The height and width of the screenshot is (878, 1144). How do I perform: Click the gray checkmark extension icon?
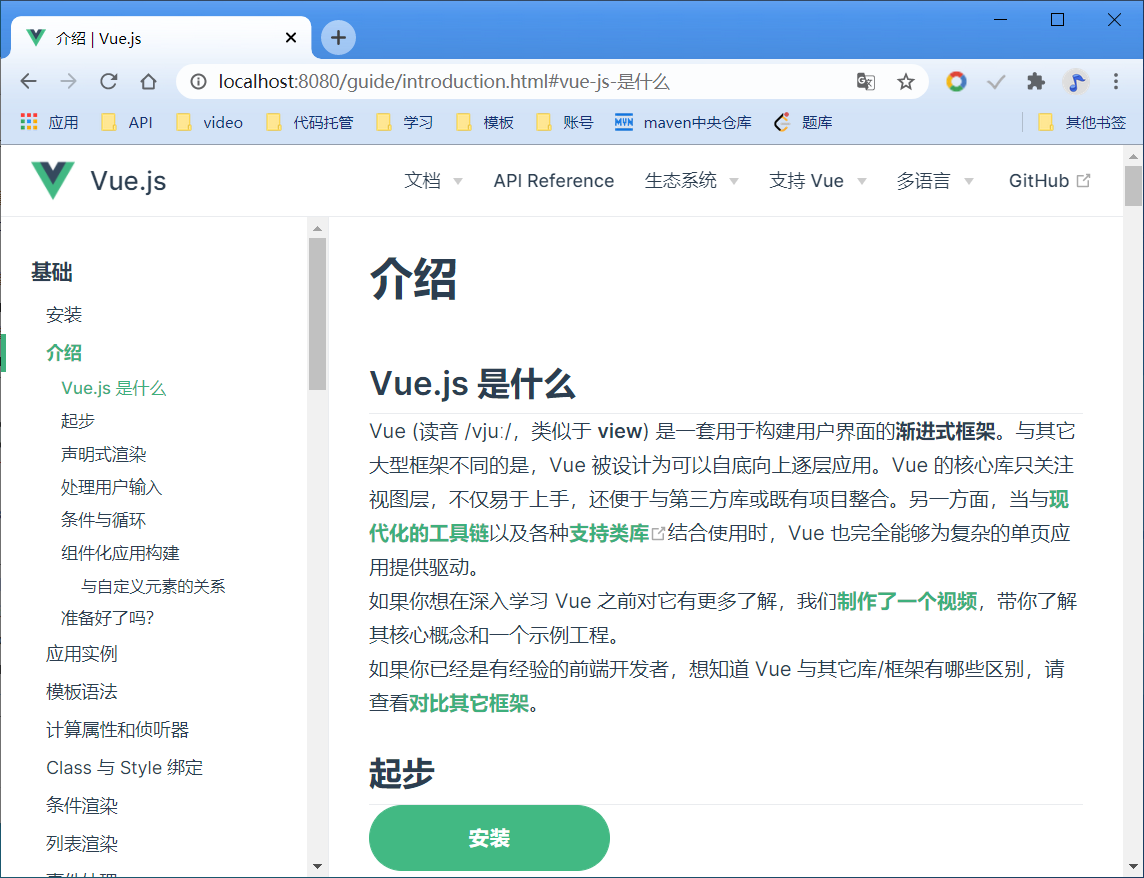click(996, 82)
